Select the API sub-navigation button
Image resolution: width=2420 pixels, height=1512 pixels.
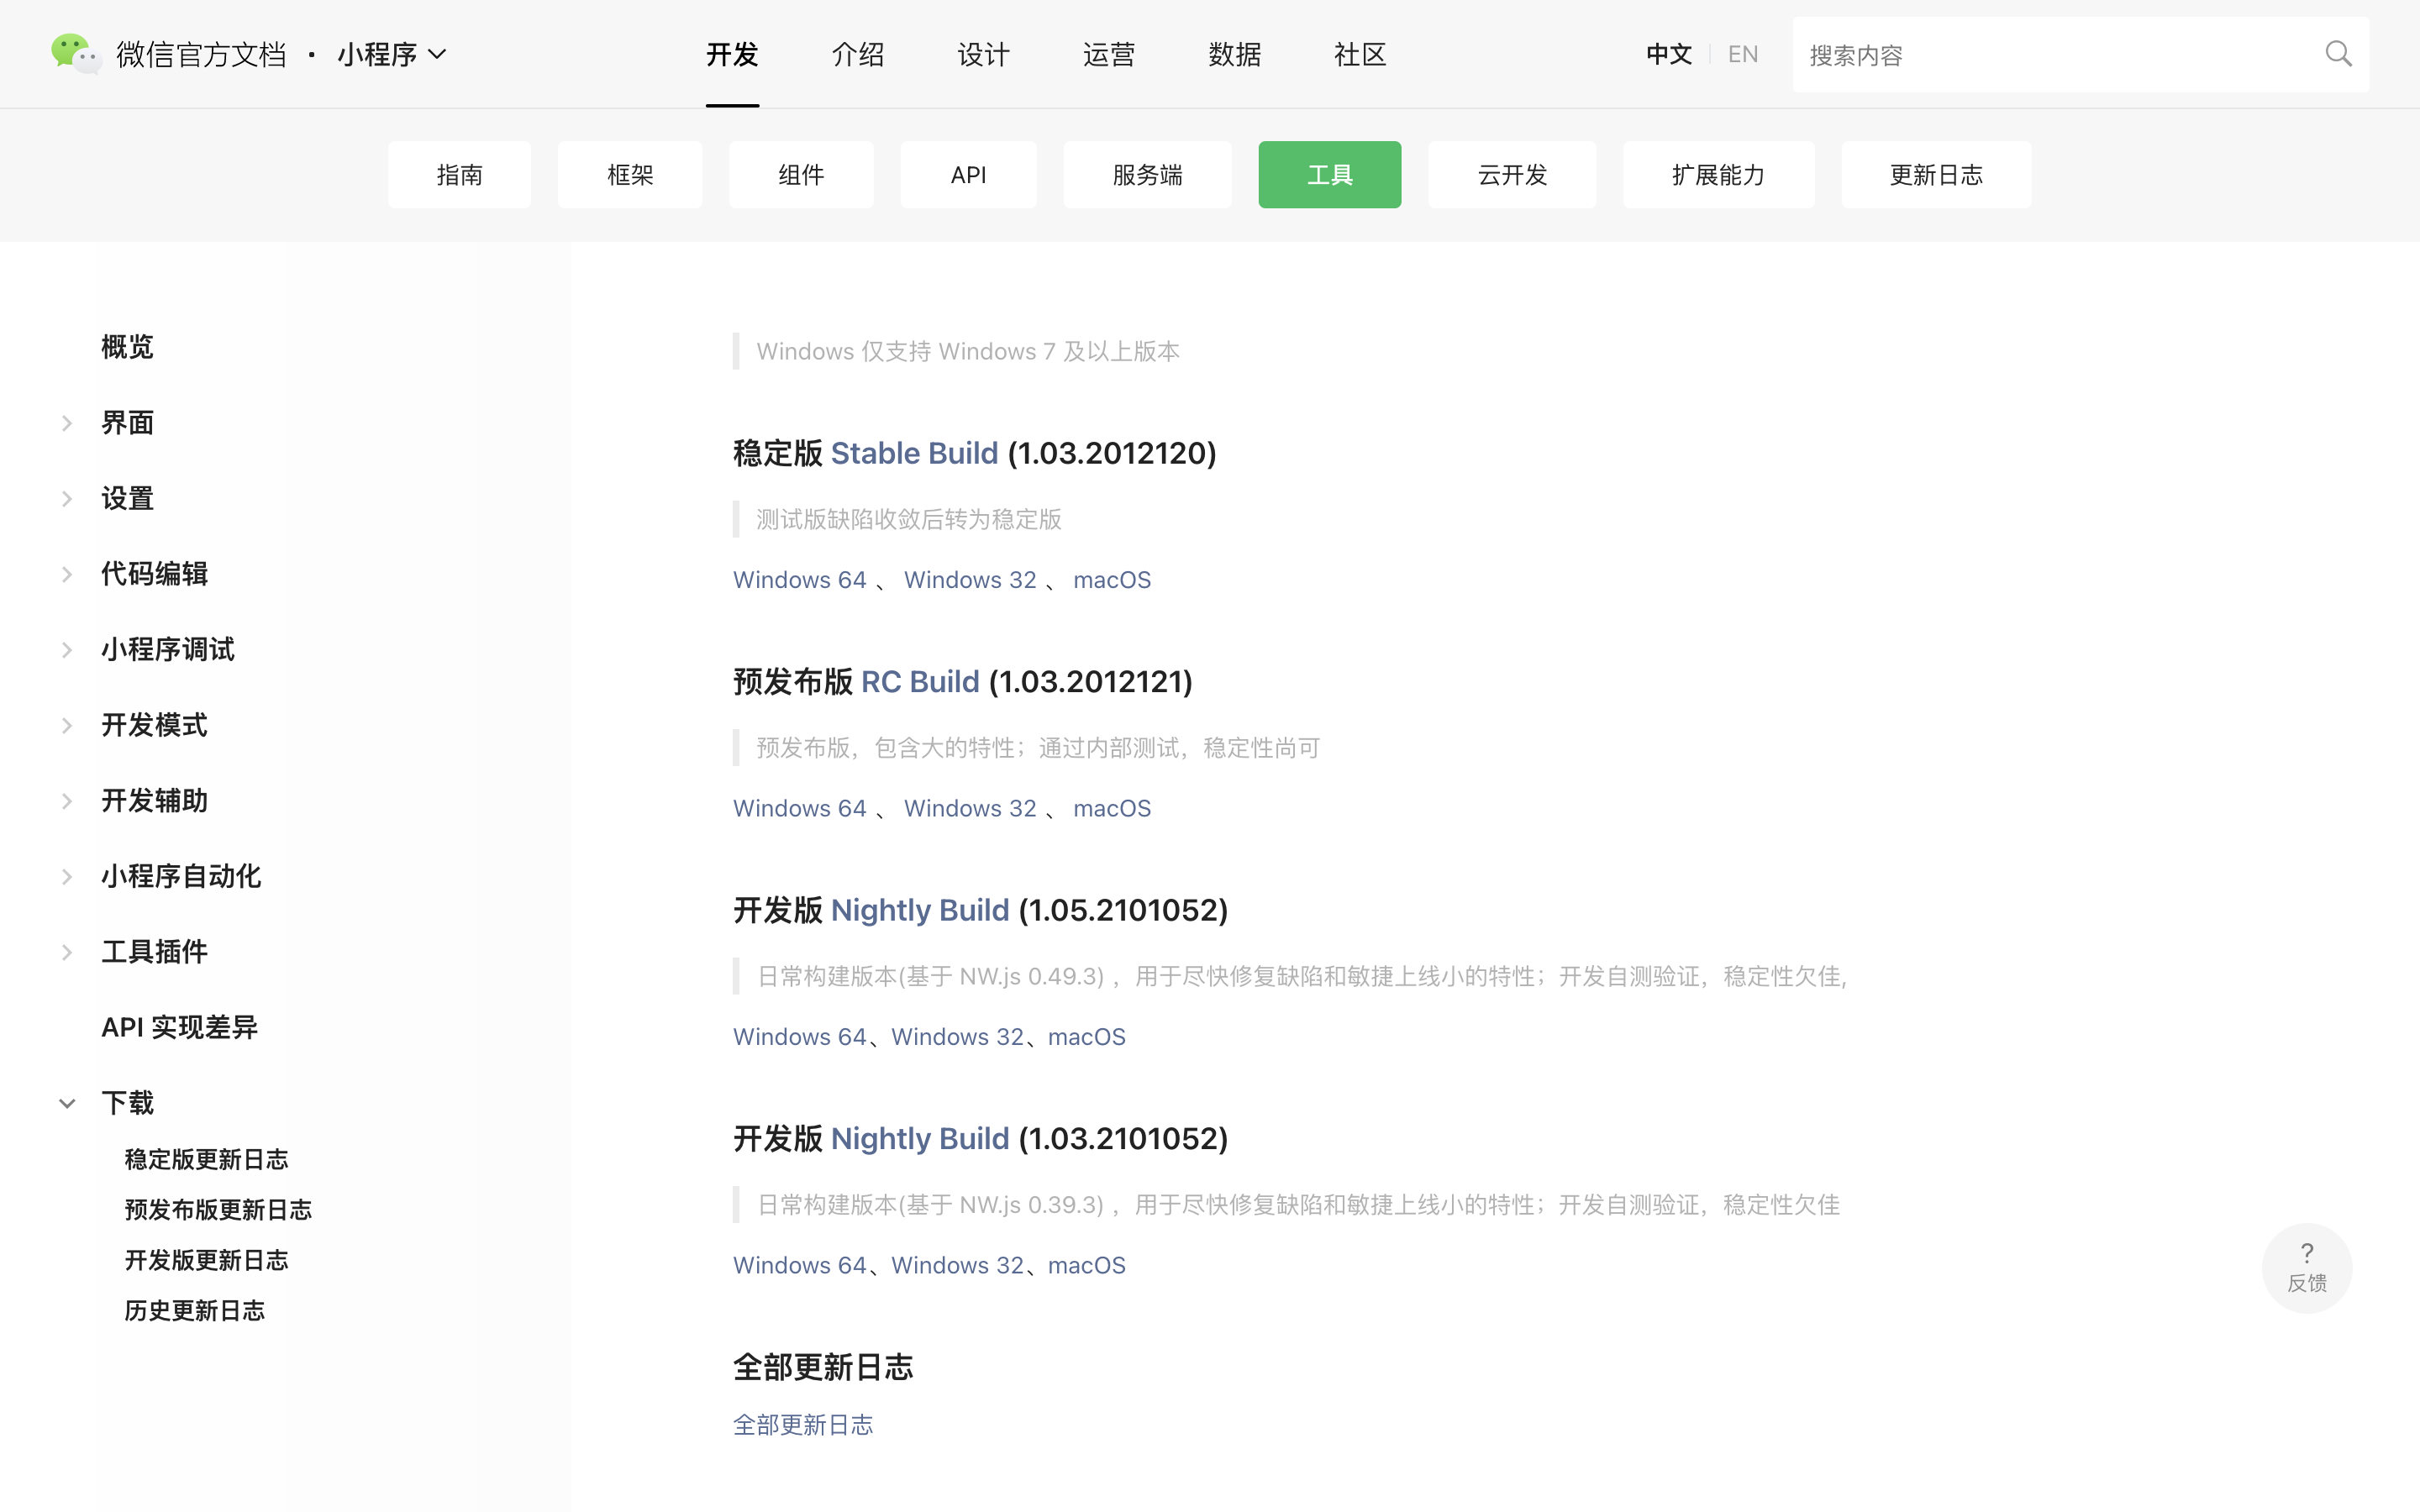968,175
